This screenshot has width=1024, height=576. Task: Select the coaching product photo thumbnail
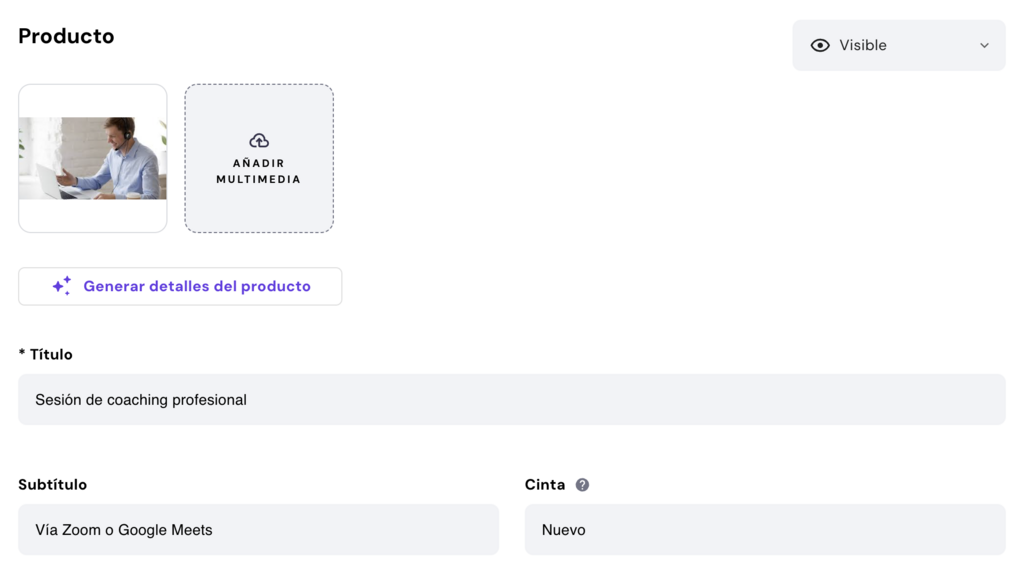pos(92,158)
